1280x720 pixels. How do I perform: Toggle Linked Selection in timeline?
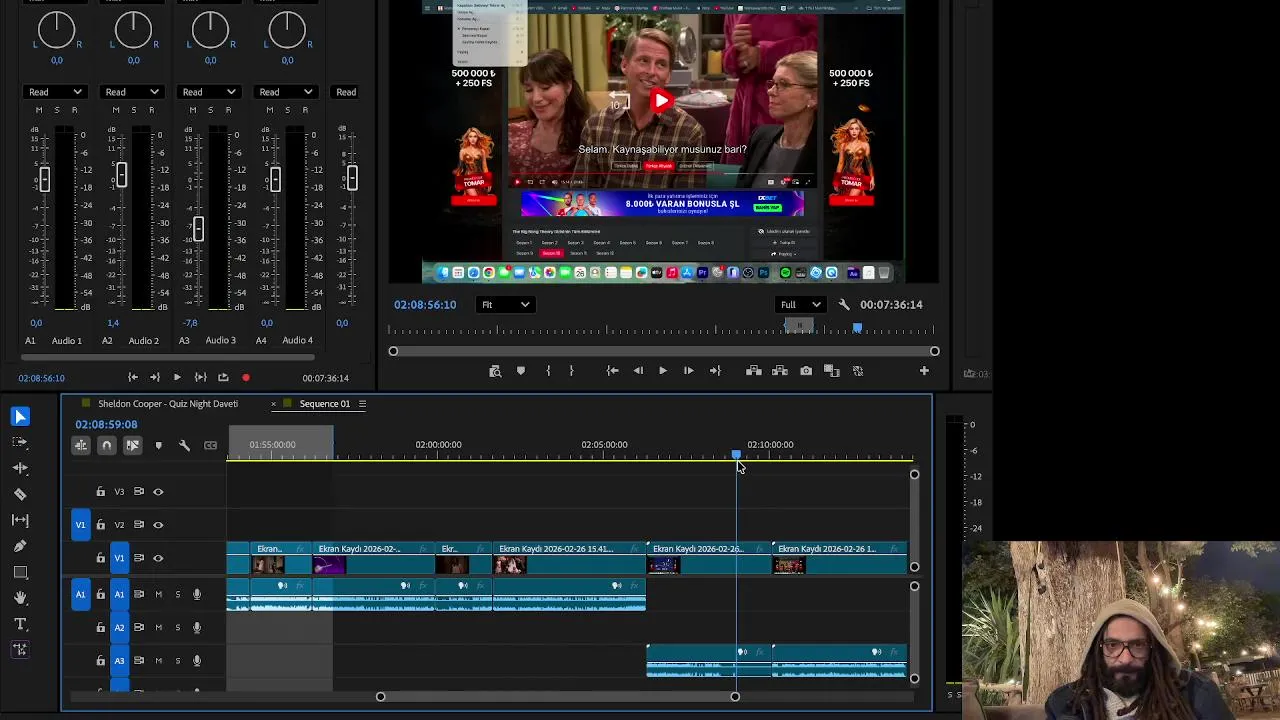click(x=132, y=445)
